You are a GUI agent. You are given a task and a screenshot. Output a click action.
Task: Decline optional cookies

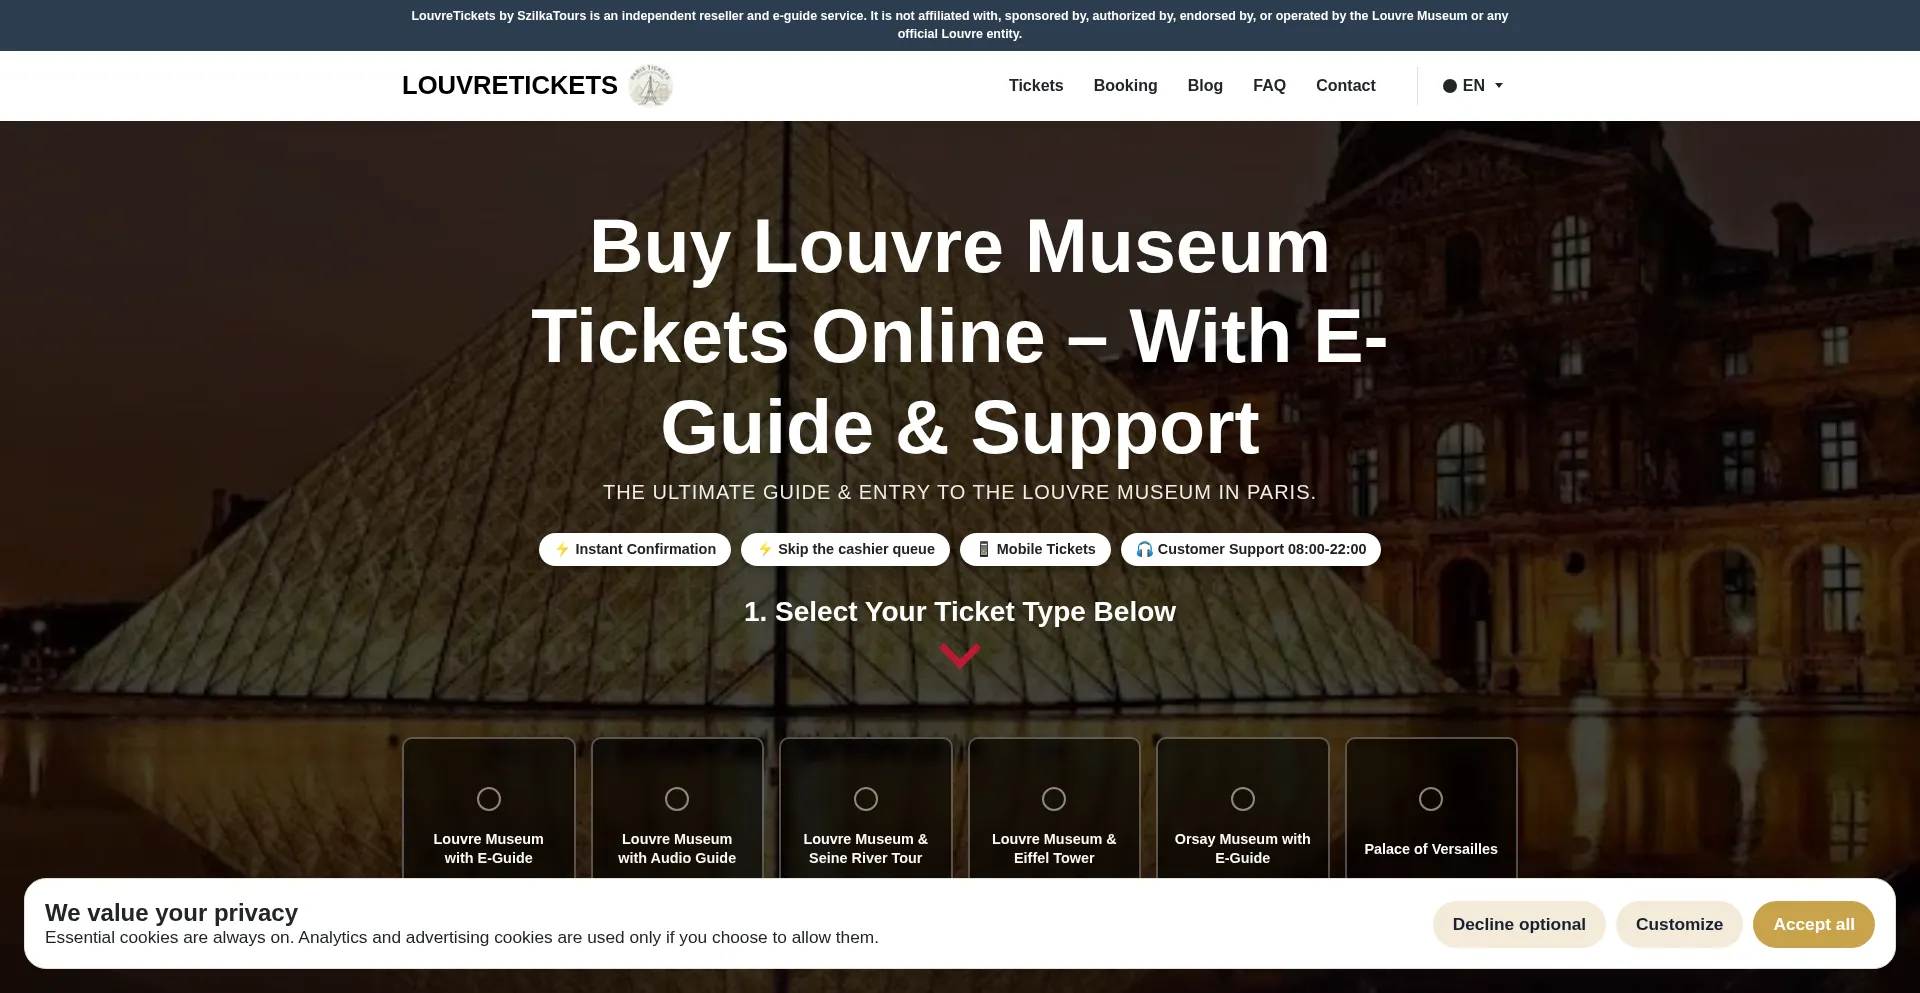point(1519,925)
